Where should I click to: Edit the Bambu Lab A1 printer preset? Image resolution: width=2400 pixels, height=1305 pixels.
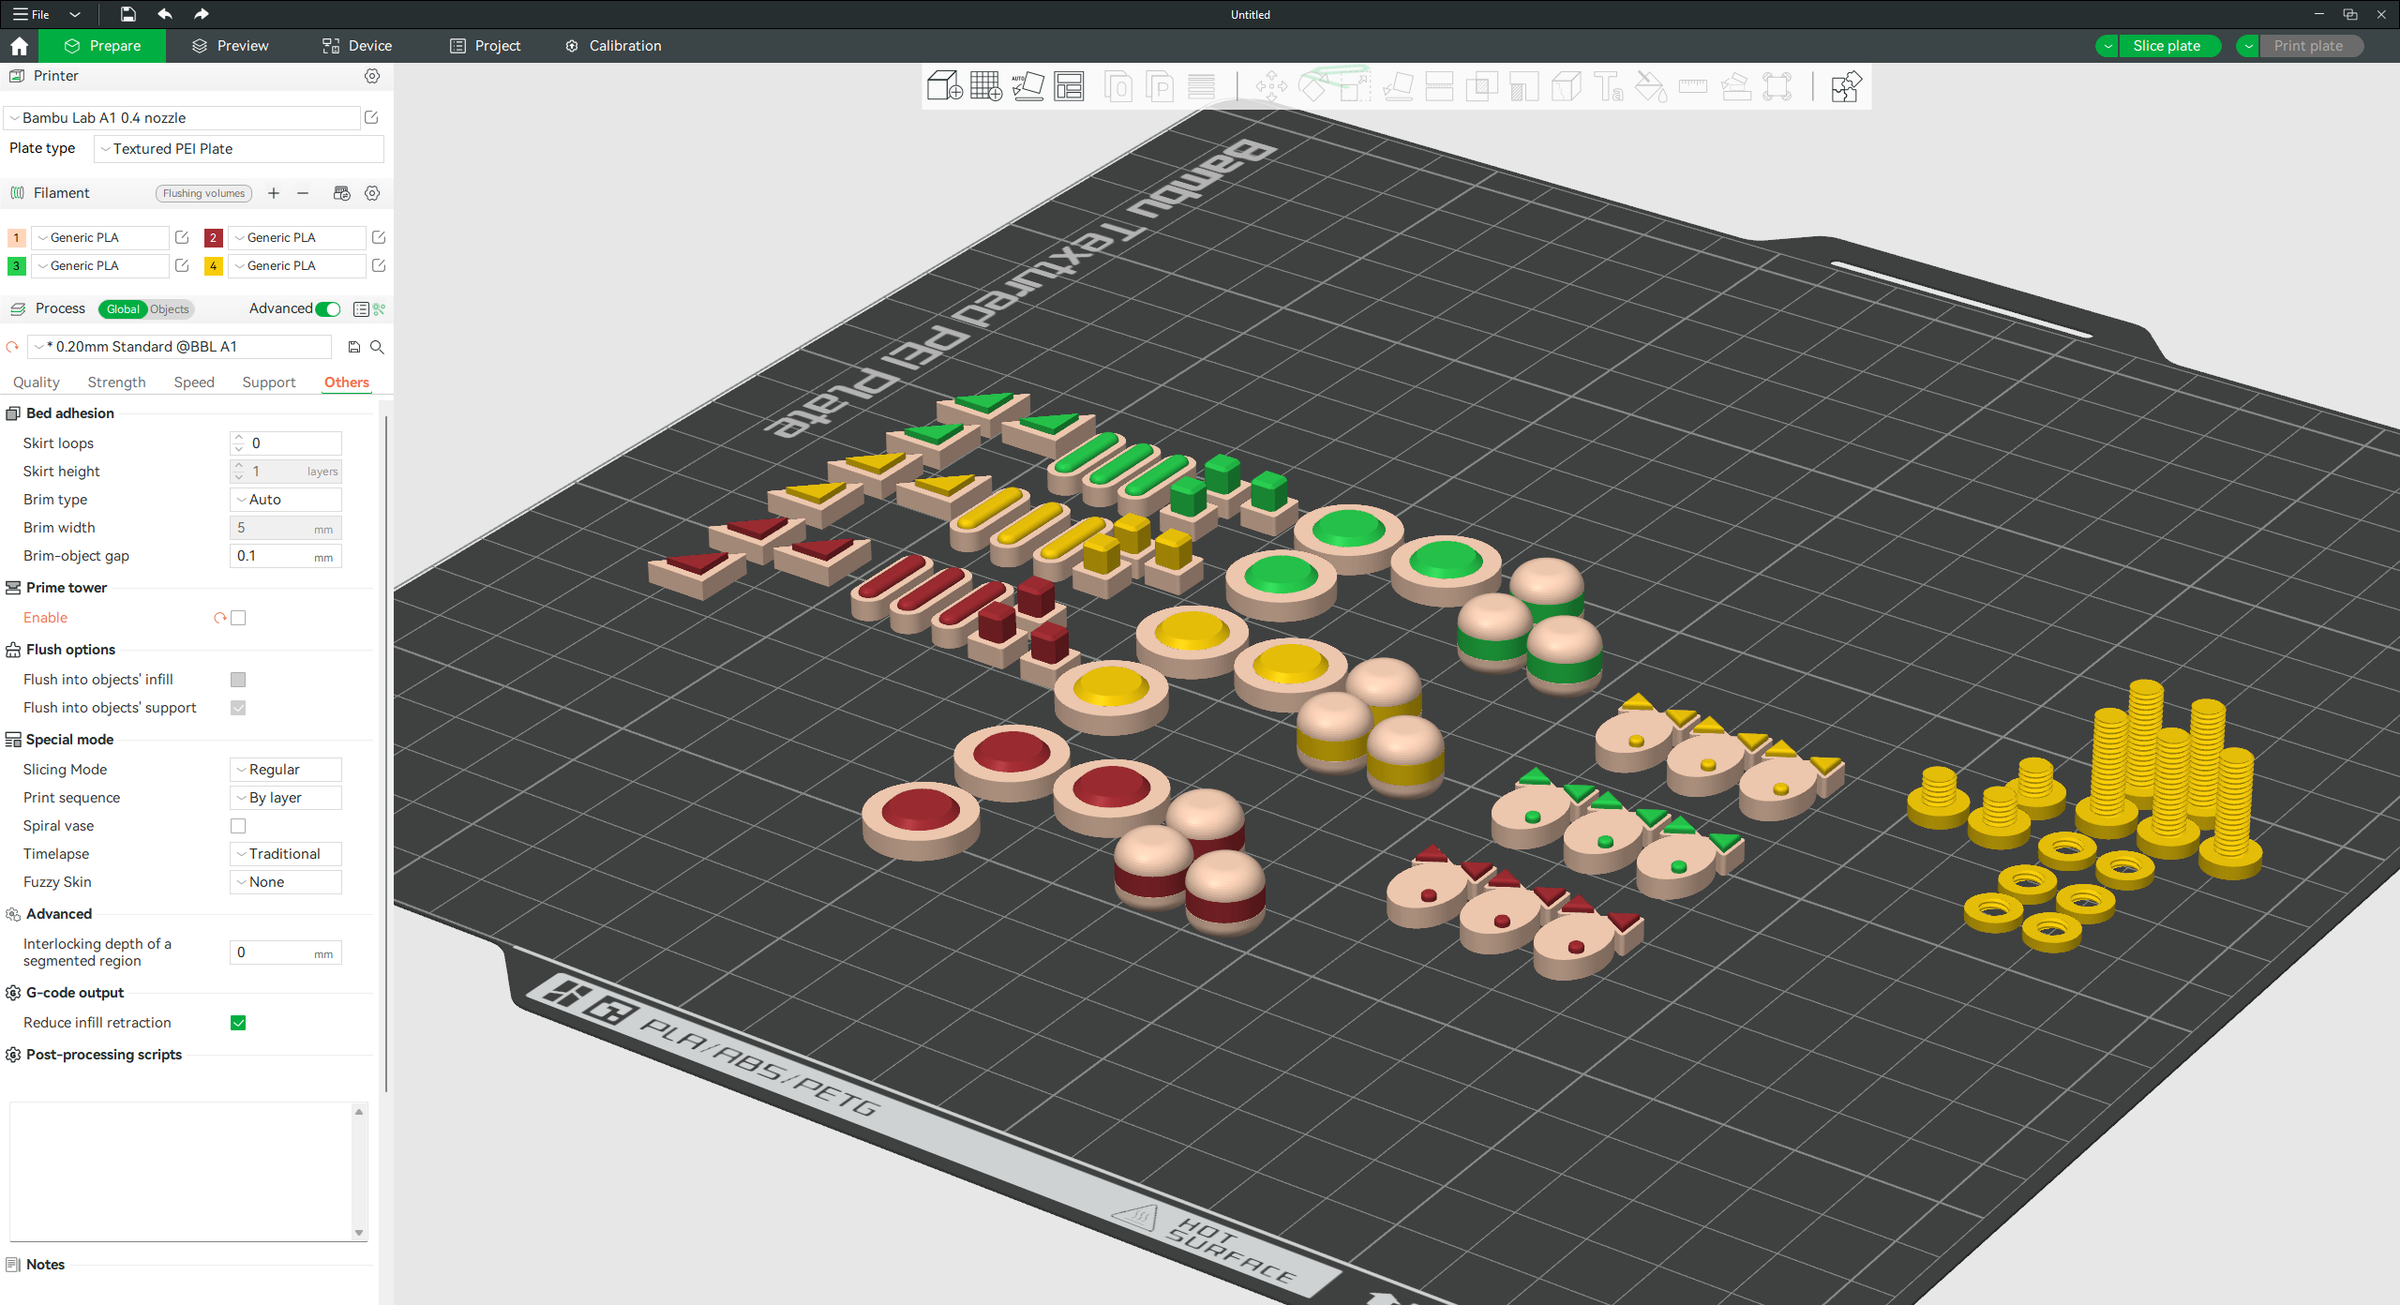(371, 118)
